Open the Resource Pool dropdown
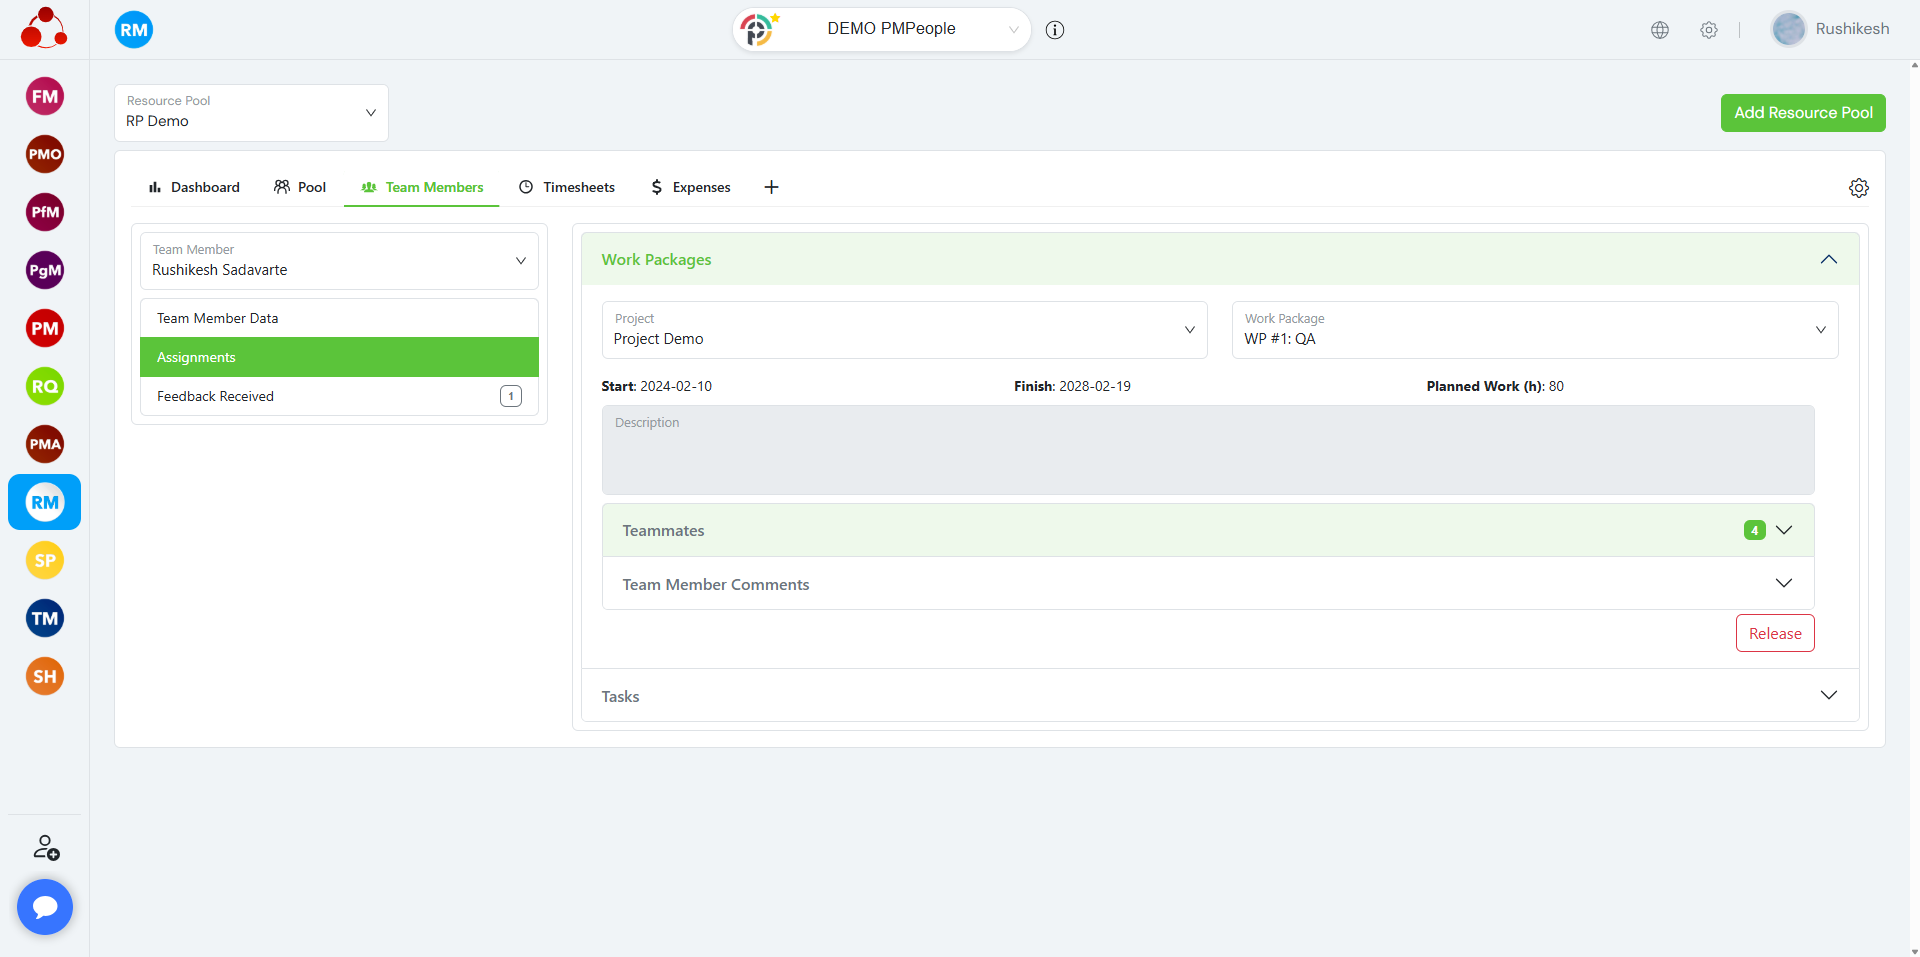The image size is (1920, 957). pyautogui.click(x=251, y=113)
